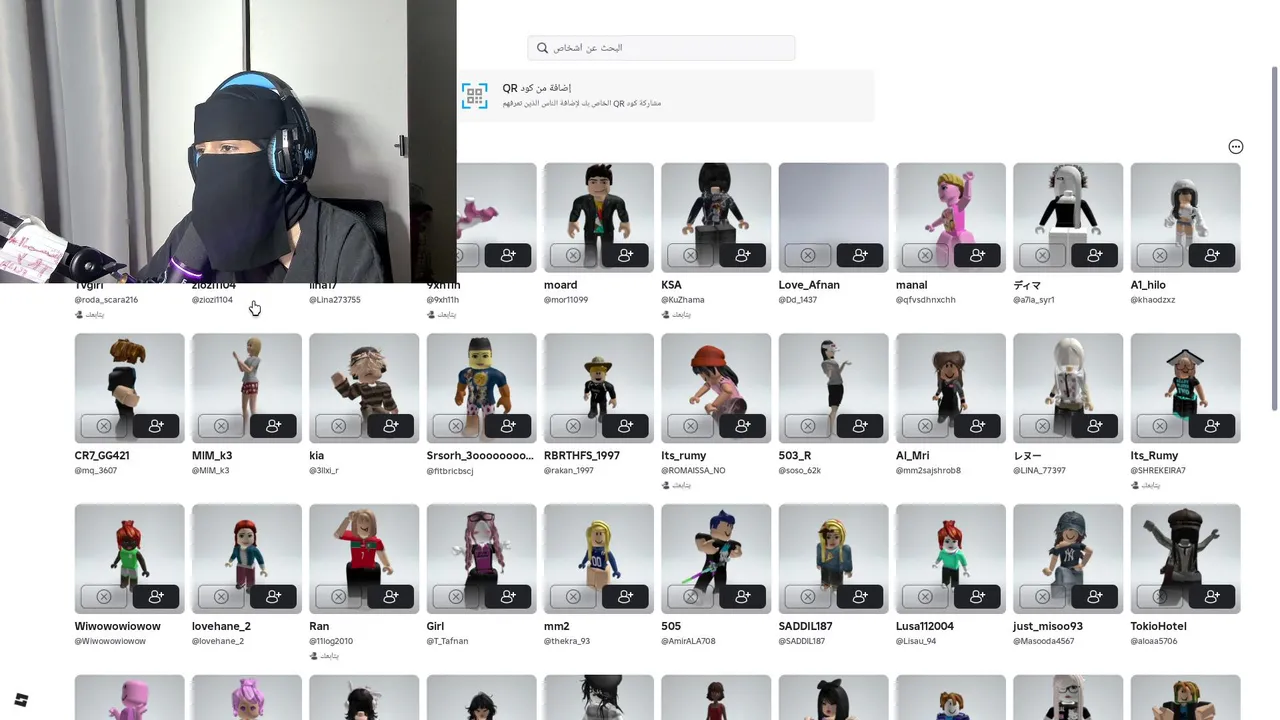Image resolution: width=1280 pixels, height=720 pixels.
Task: Click the Al_Mri avatar thumbnail
Action: (950, 388)
